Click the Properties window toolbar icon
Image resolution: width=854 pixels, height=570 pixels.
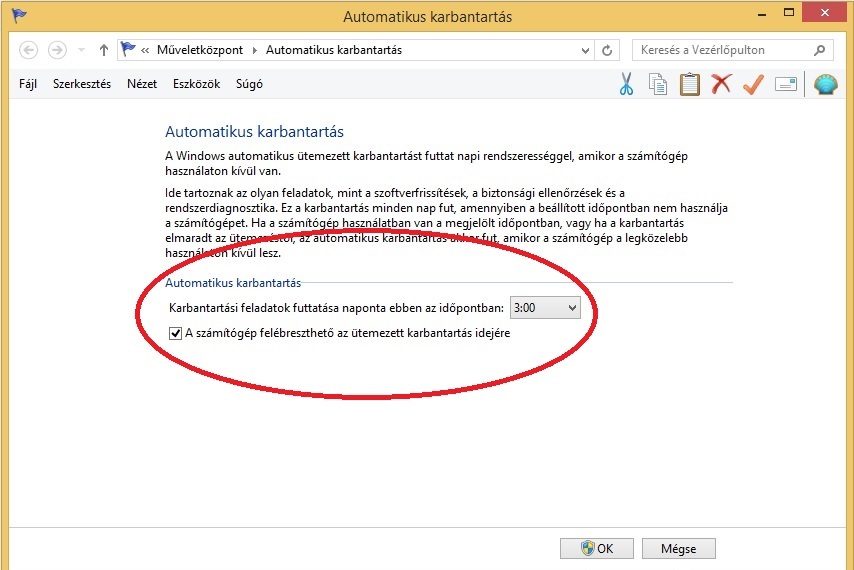point(785,84)
